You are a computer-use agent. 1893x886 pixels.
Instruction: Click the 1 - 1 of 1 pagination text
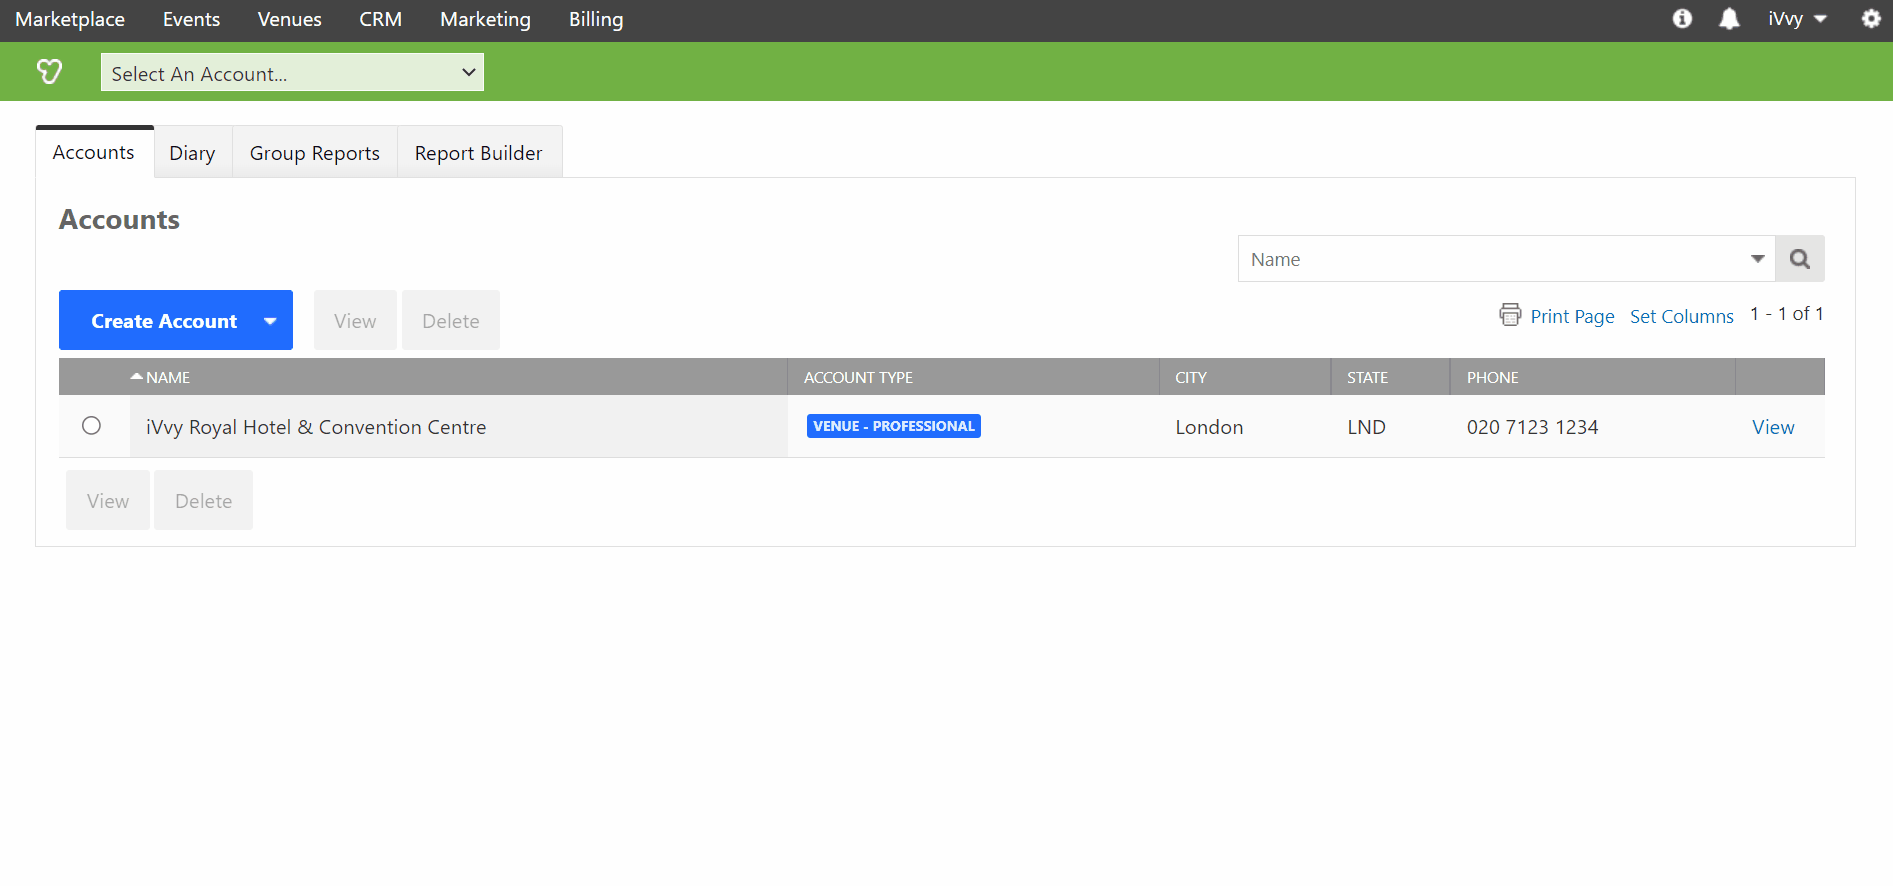pos(1787,314)
